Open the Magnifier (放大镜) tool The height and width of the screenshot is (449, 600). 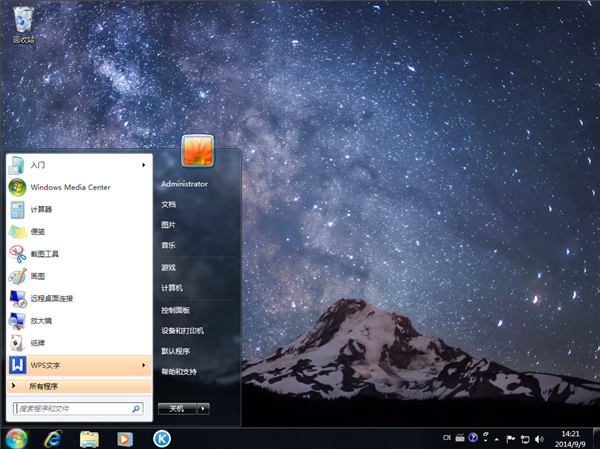click(40, 320)
